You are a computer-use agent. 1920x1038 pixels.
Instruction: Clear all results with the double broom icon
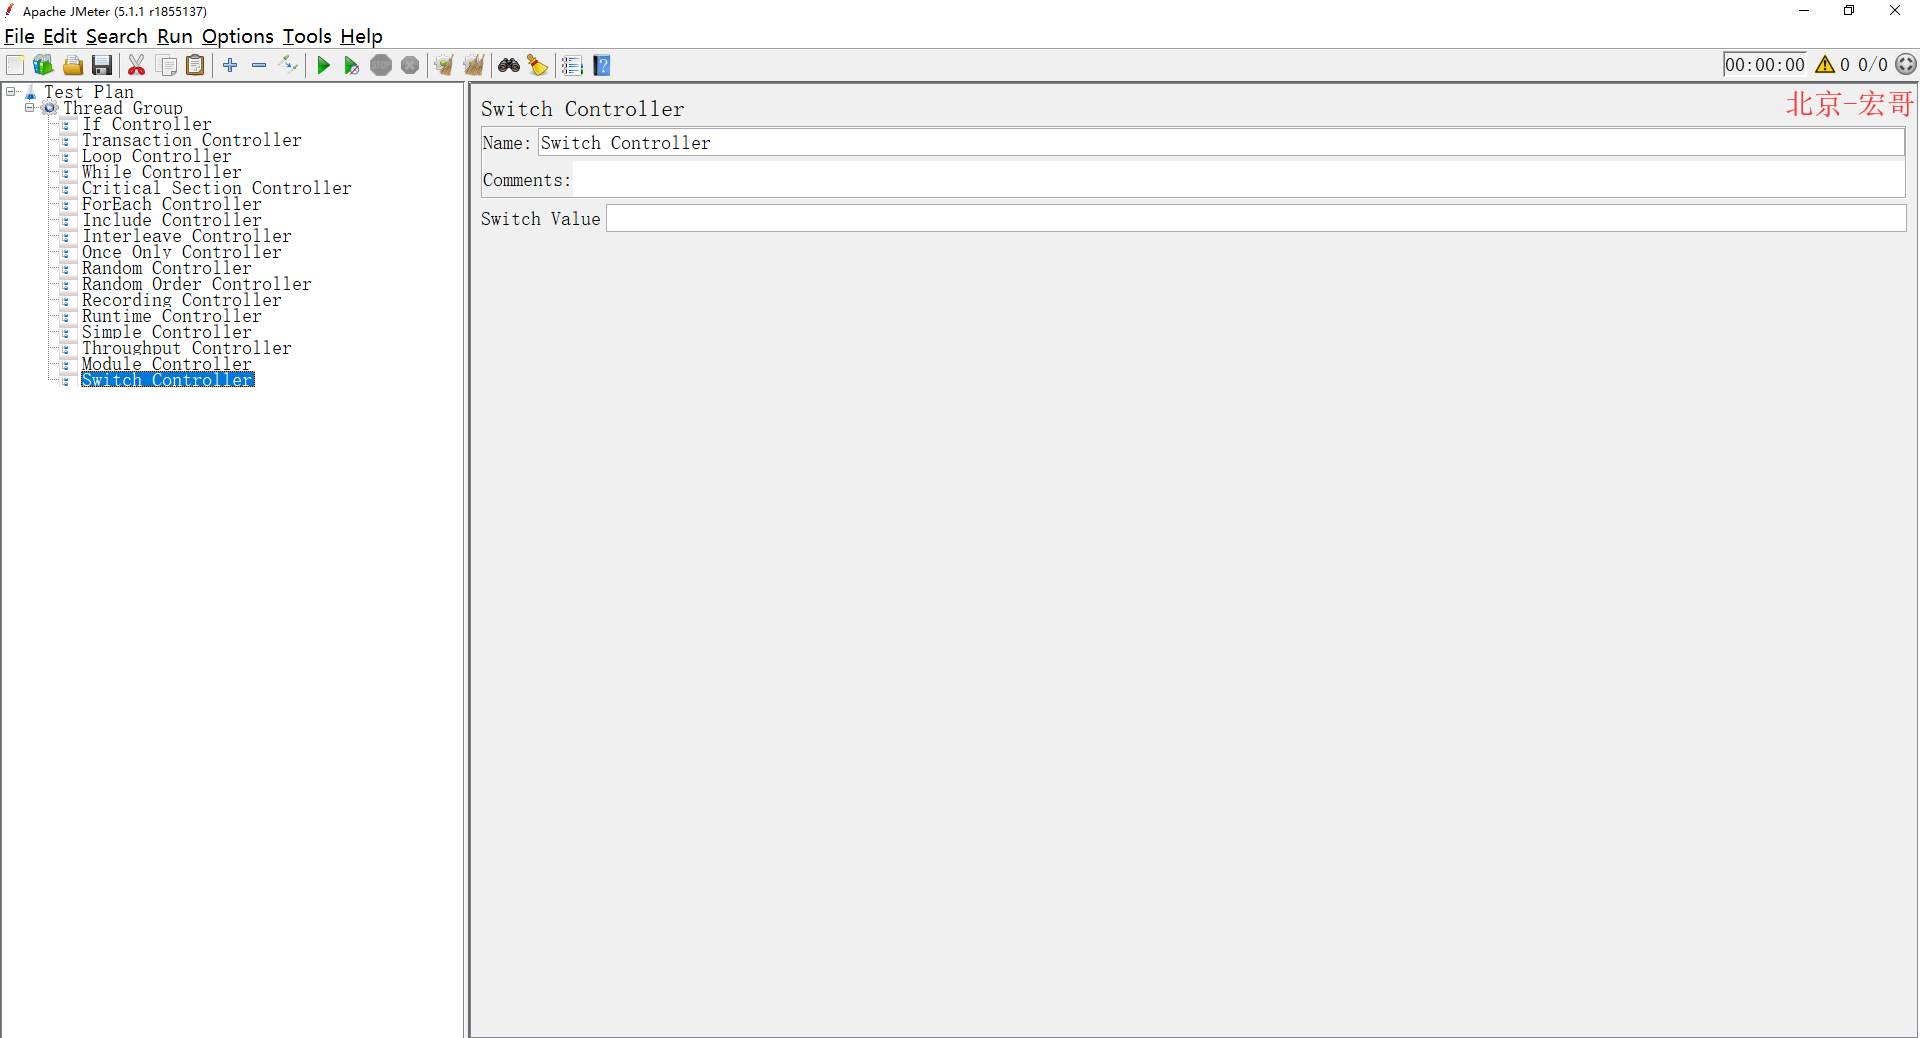pos(474,65)
